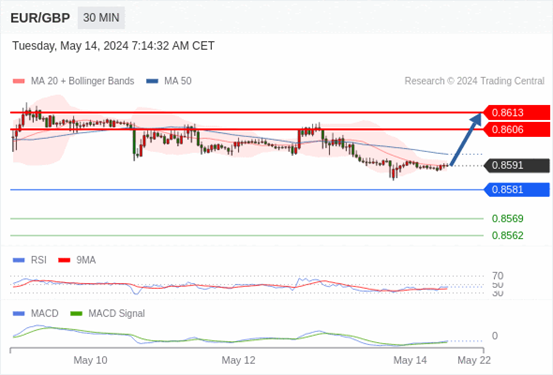The width and height of the screenshot is (553, 375).
Task: Click the pink MA 20 color swatch
Action: click(x=19, y=81)
